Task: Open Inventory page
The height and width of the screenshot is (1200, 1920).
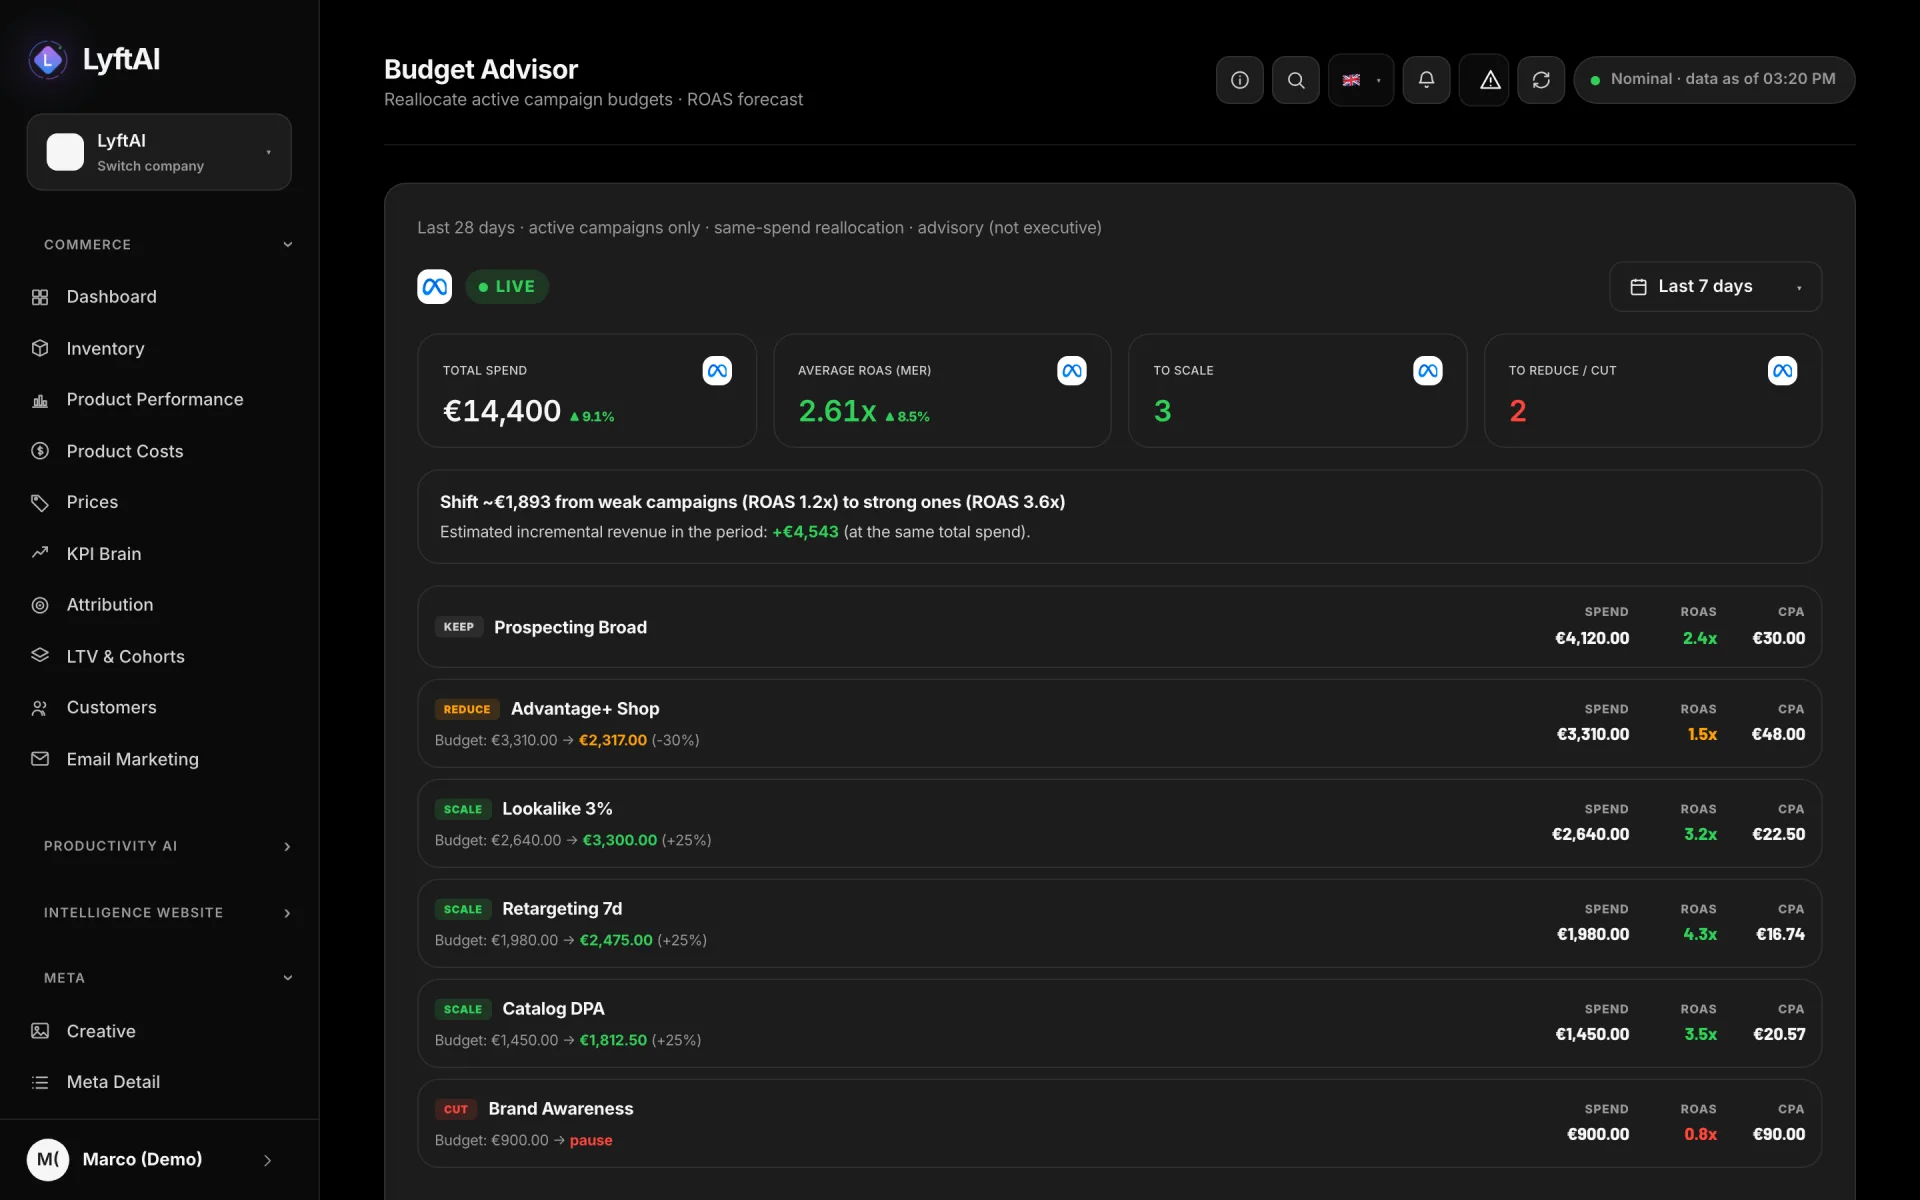Action: click(105, 349)
